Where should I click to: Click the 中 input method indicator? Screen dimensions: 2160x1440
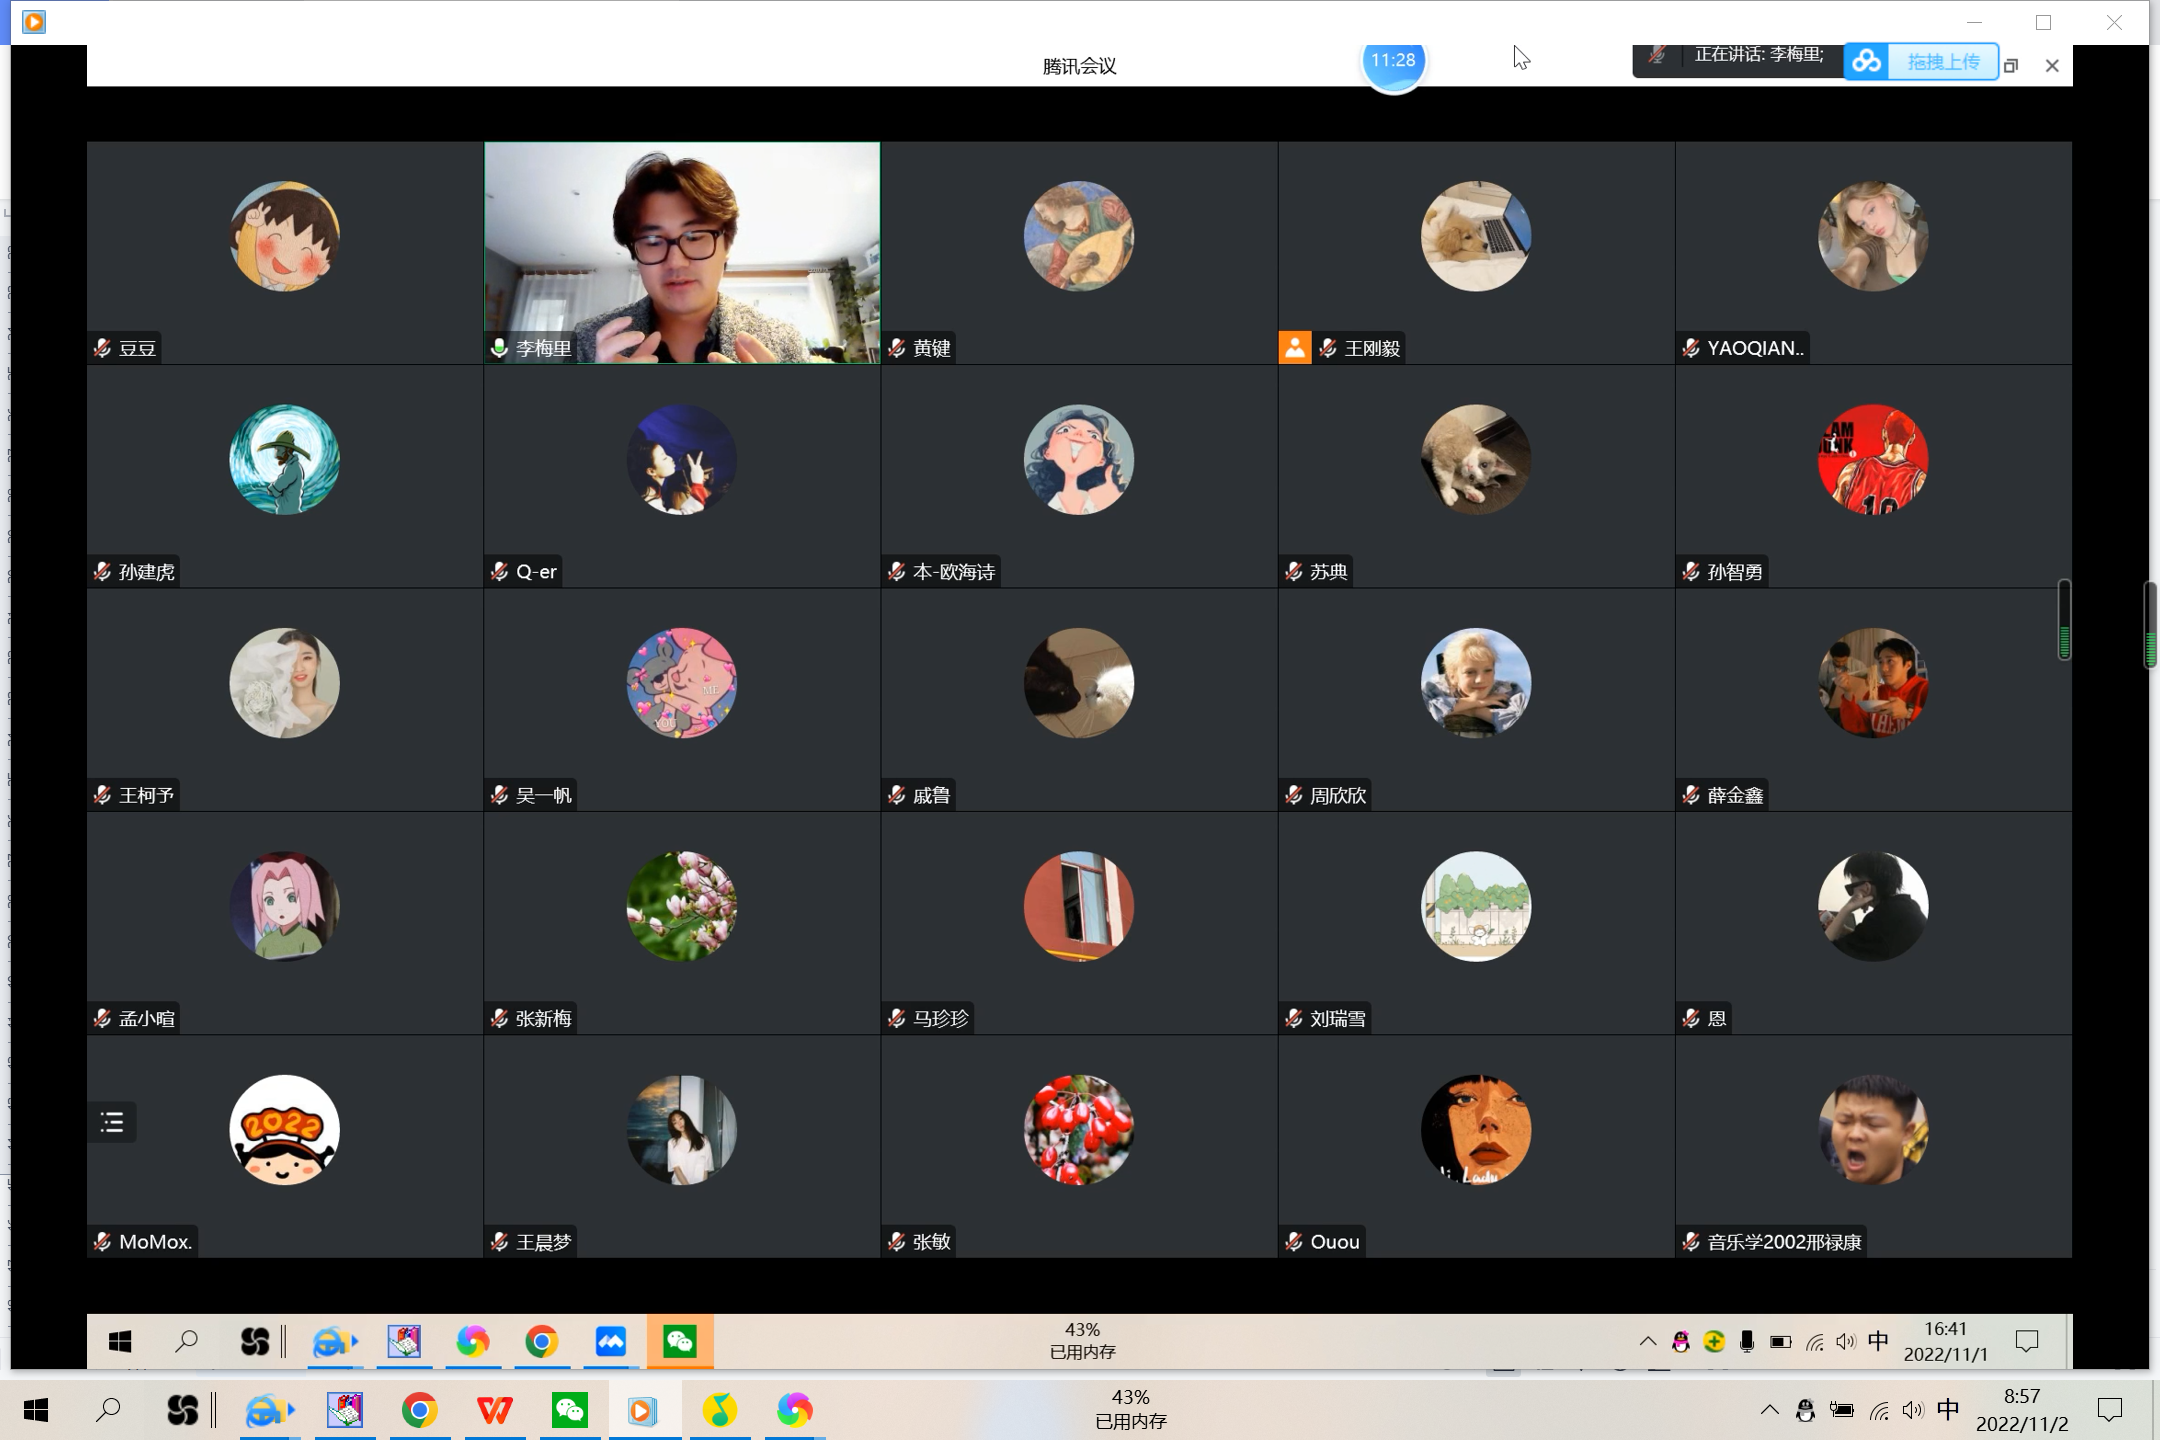click(x=1947, y=1410)
